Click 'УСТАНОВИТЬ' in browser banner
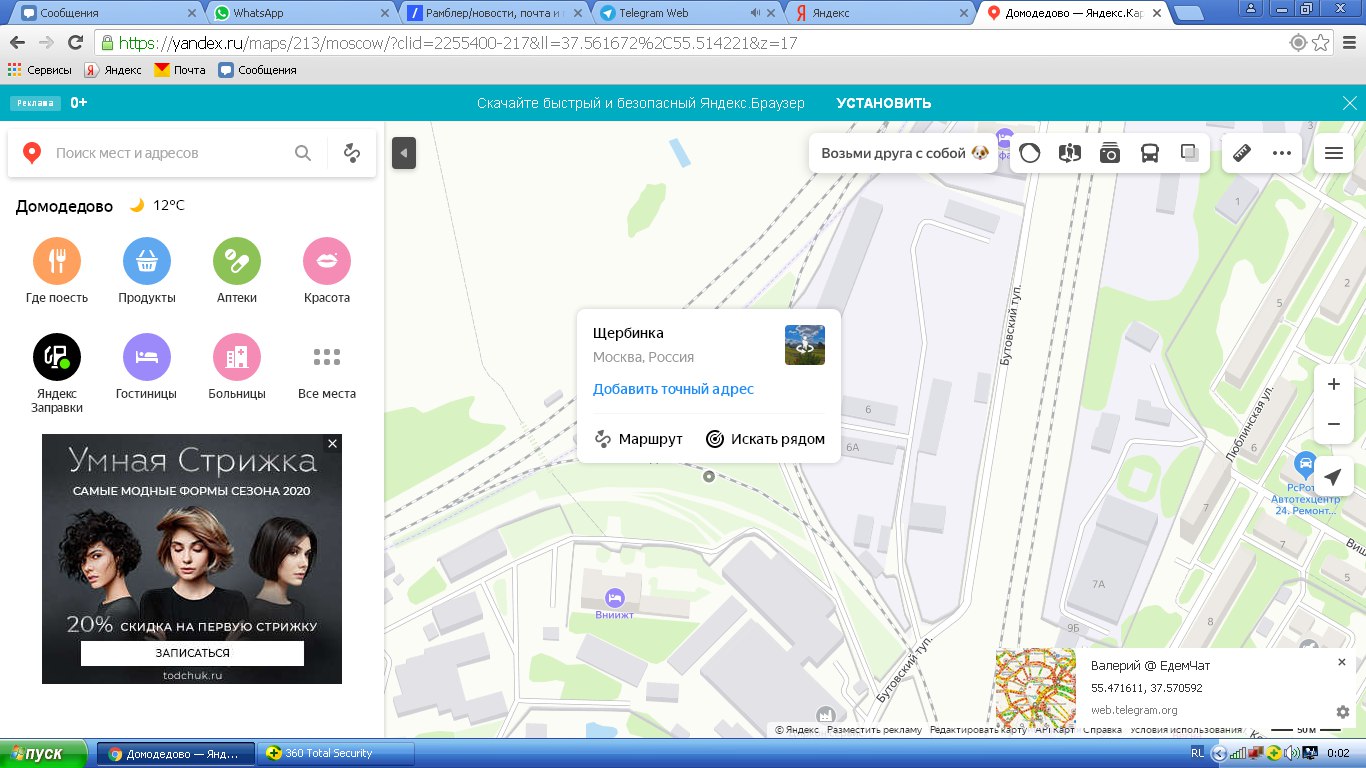This screenshot has width=1366, height=768. pos(884,103)
